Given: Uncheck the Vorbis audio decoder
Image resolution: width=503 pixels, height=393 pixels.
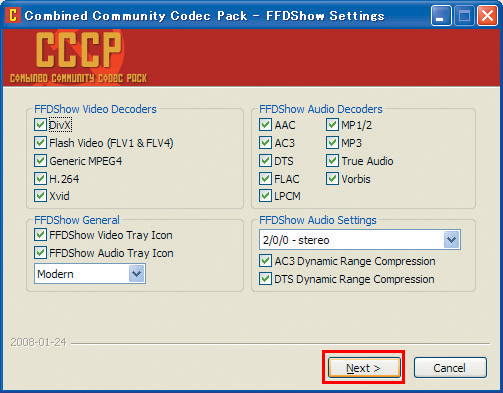Looking at the screenshot, I should coord(332,179).
